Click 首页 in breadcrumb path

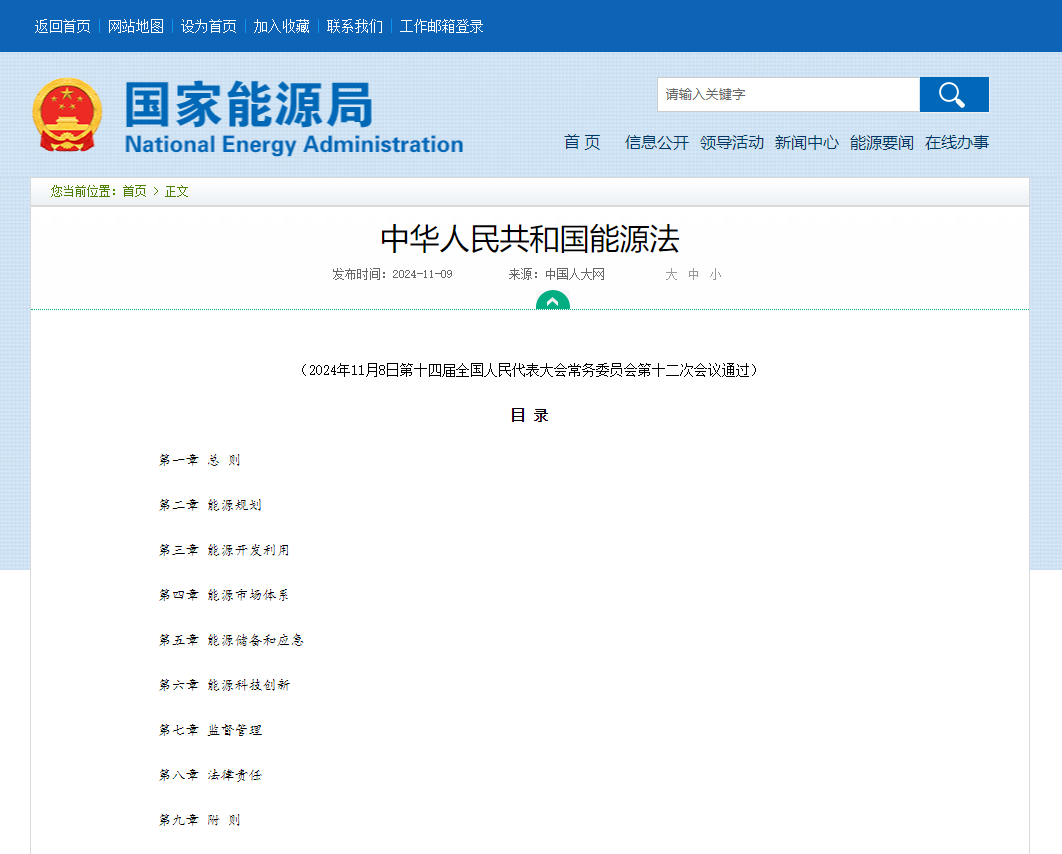pos(134,192)
